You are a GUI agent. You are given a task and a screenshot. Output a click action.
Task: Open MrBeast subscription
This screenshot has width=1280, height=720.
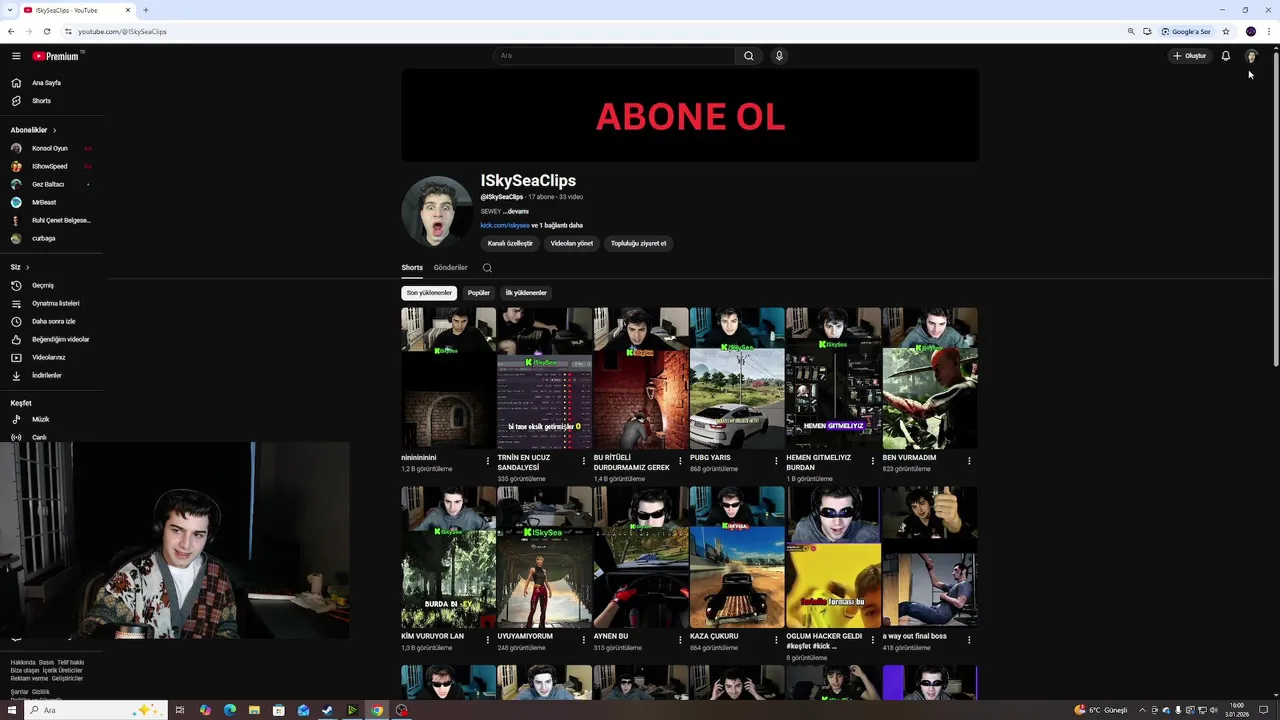click(53, 202)
